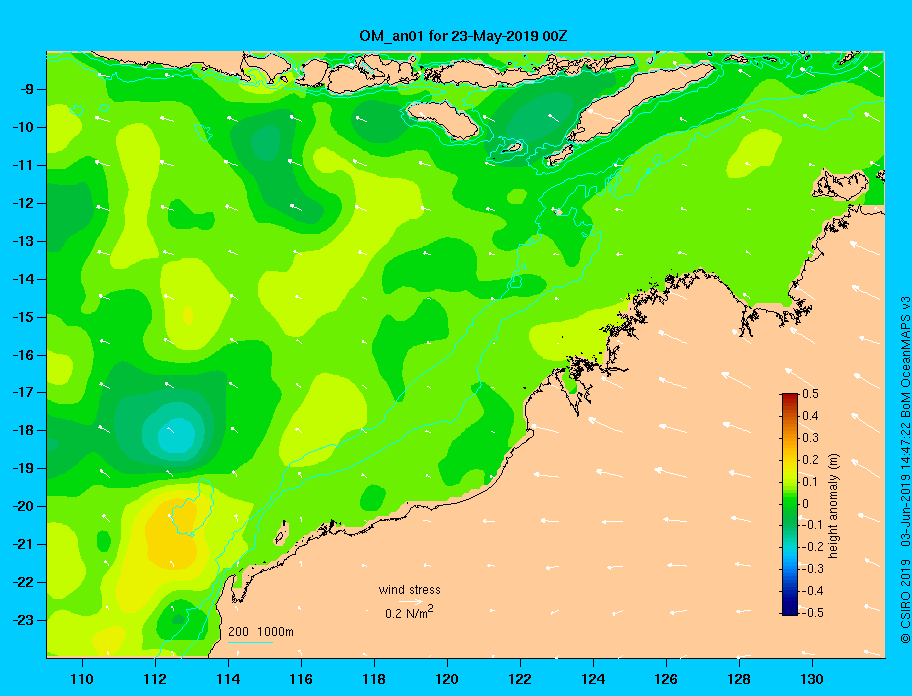Screen dimensions: 912x696
Task: Click latitude axis label "-23"
Action: coord(23,620)
